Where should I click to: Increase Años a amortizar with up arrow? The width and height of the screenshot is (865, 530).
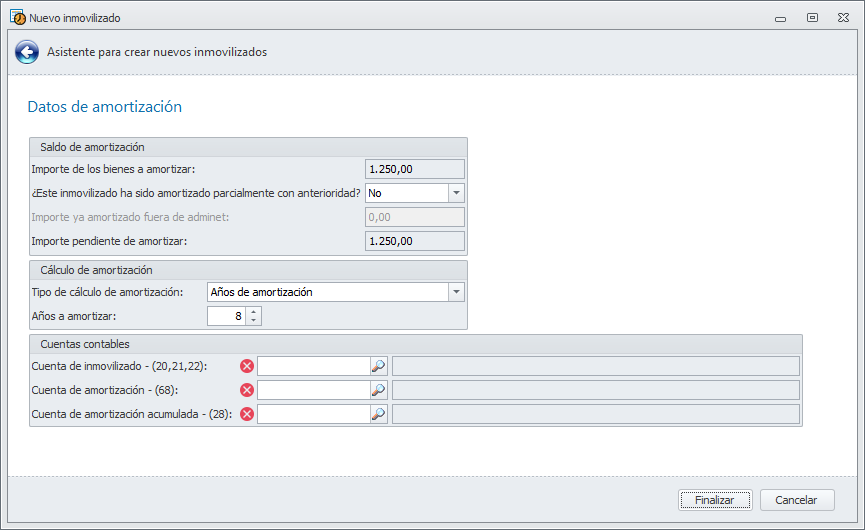(254, 311)
